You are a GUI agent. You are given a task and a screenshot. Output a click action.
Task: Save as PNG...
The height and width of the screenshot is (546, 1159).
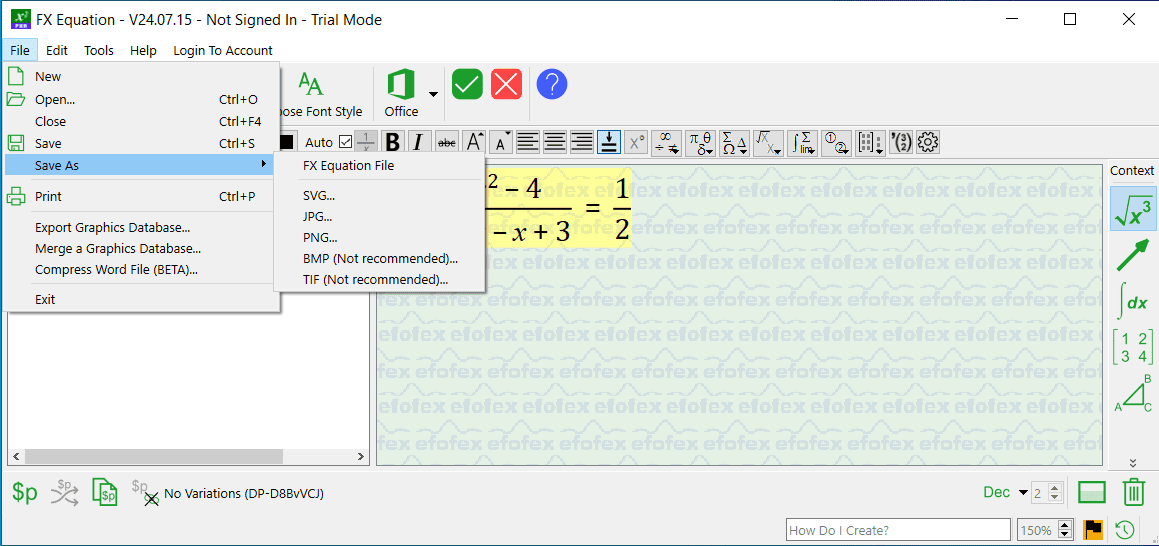(379, 238)
